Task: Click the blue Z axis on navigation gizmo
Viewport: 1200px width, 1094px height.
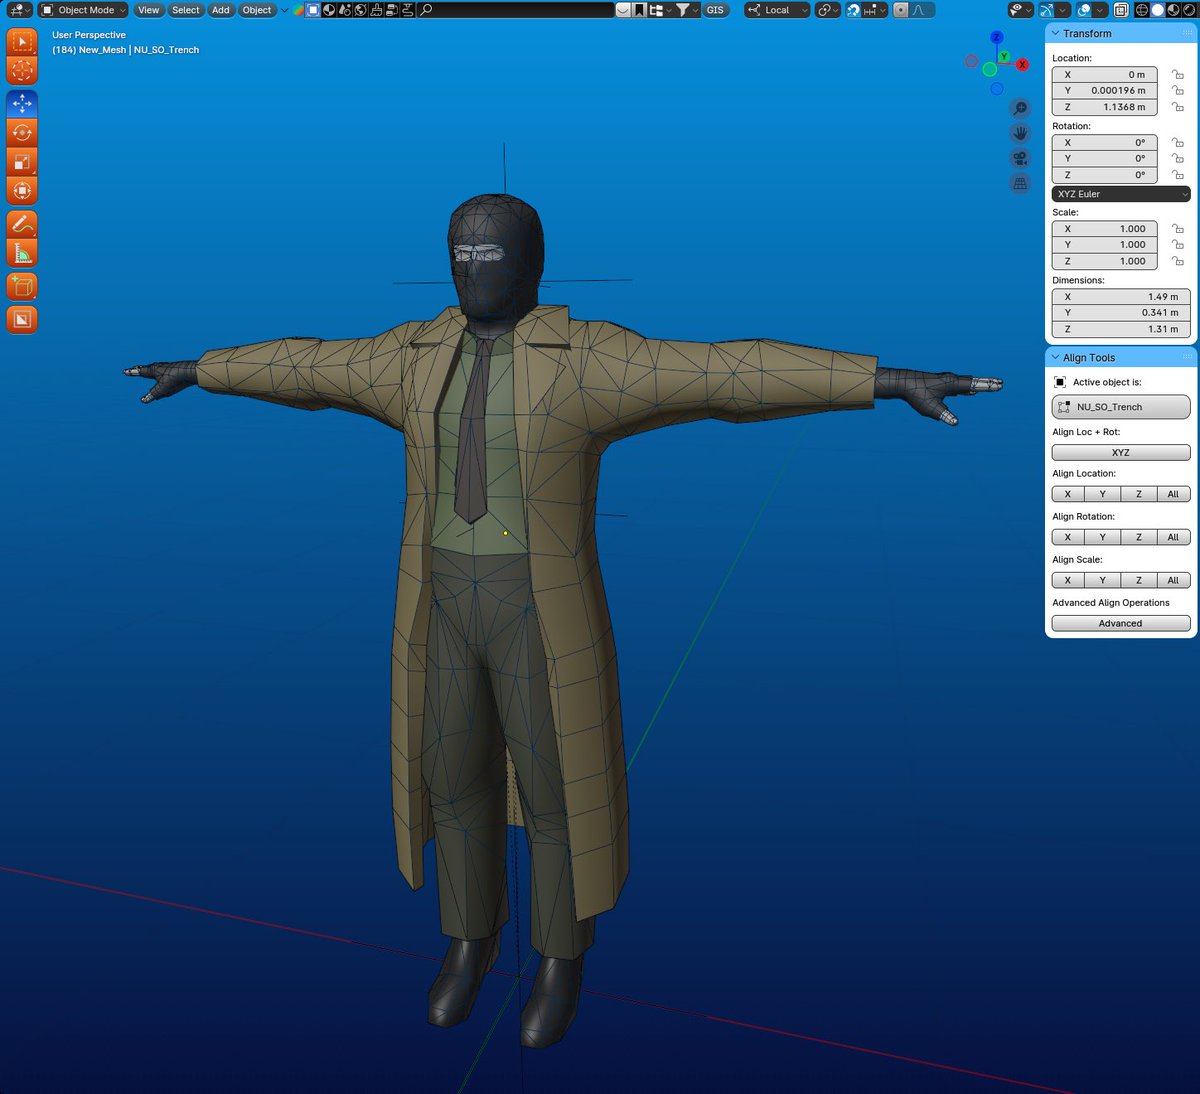Action: (997, 37)
